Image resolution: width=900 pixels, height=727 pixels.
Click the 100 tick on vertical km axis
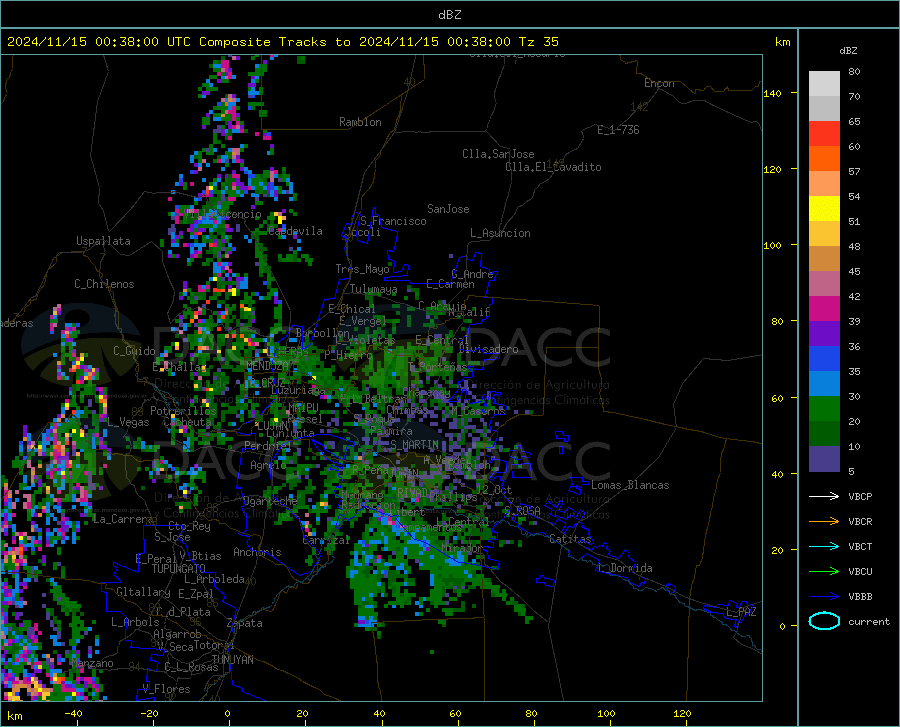[772, 246]
